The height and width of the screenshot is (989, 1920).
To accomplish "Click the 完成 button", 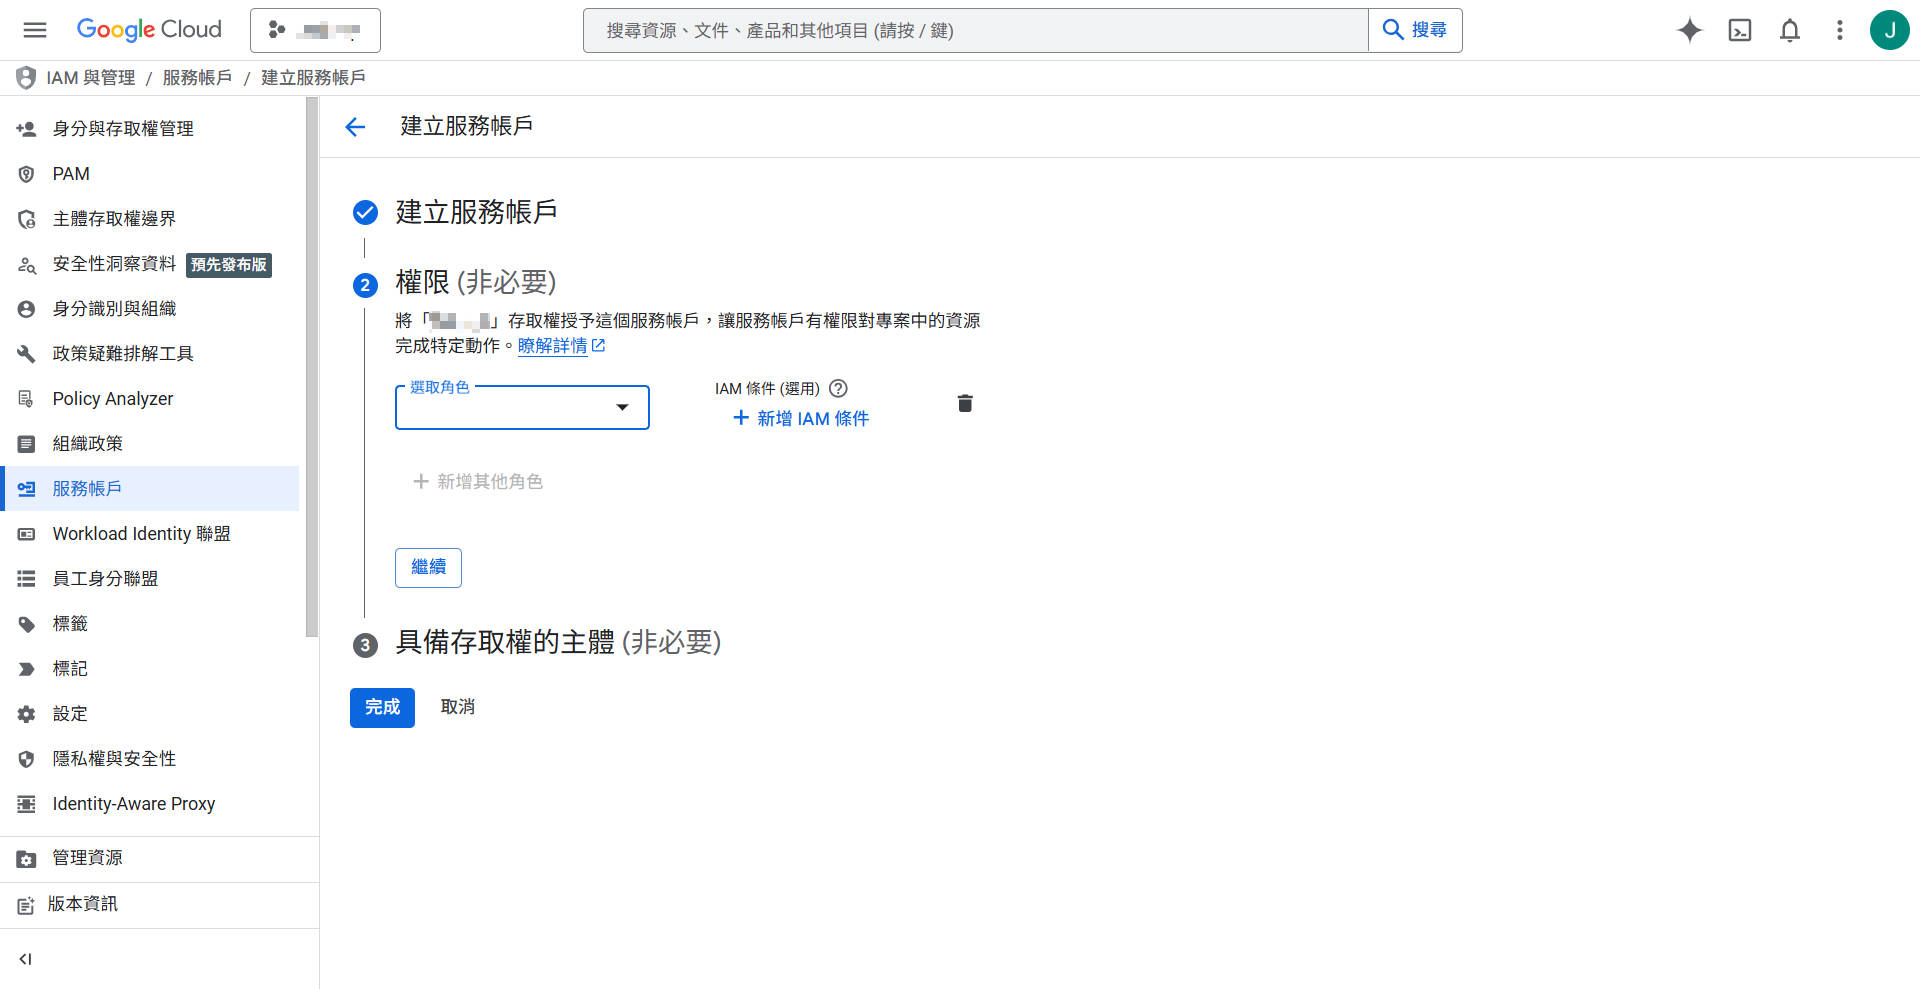I will (x=382, y=708).
